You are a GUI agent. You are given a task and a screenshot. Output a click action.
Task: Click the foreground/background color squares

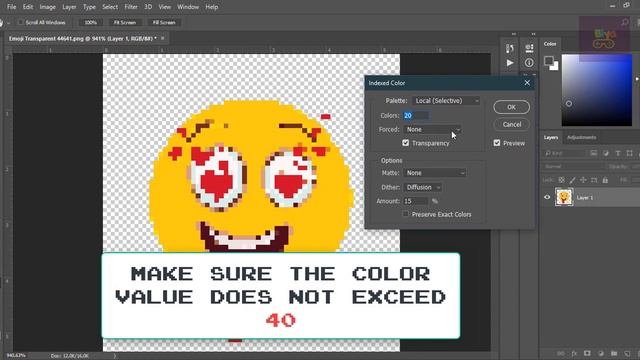(551, 63)
